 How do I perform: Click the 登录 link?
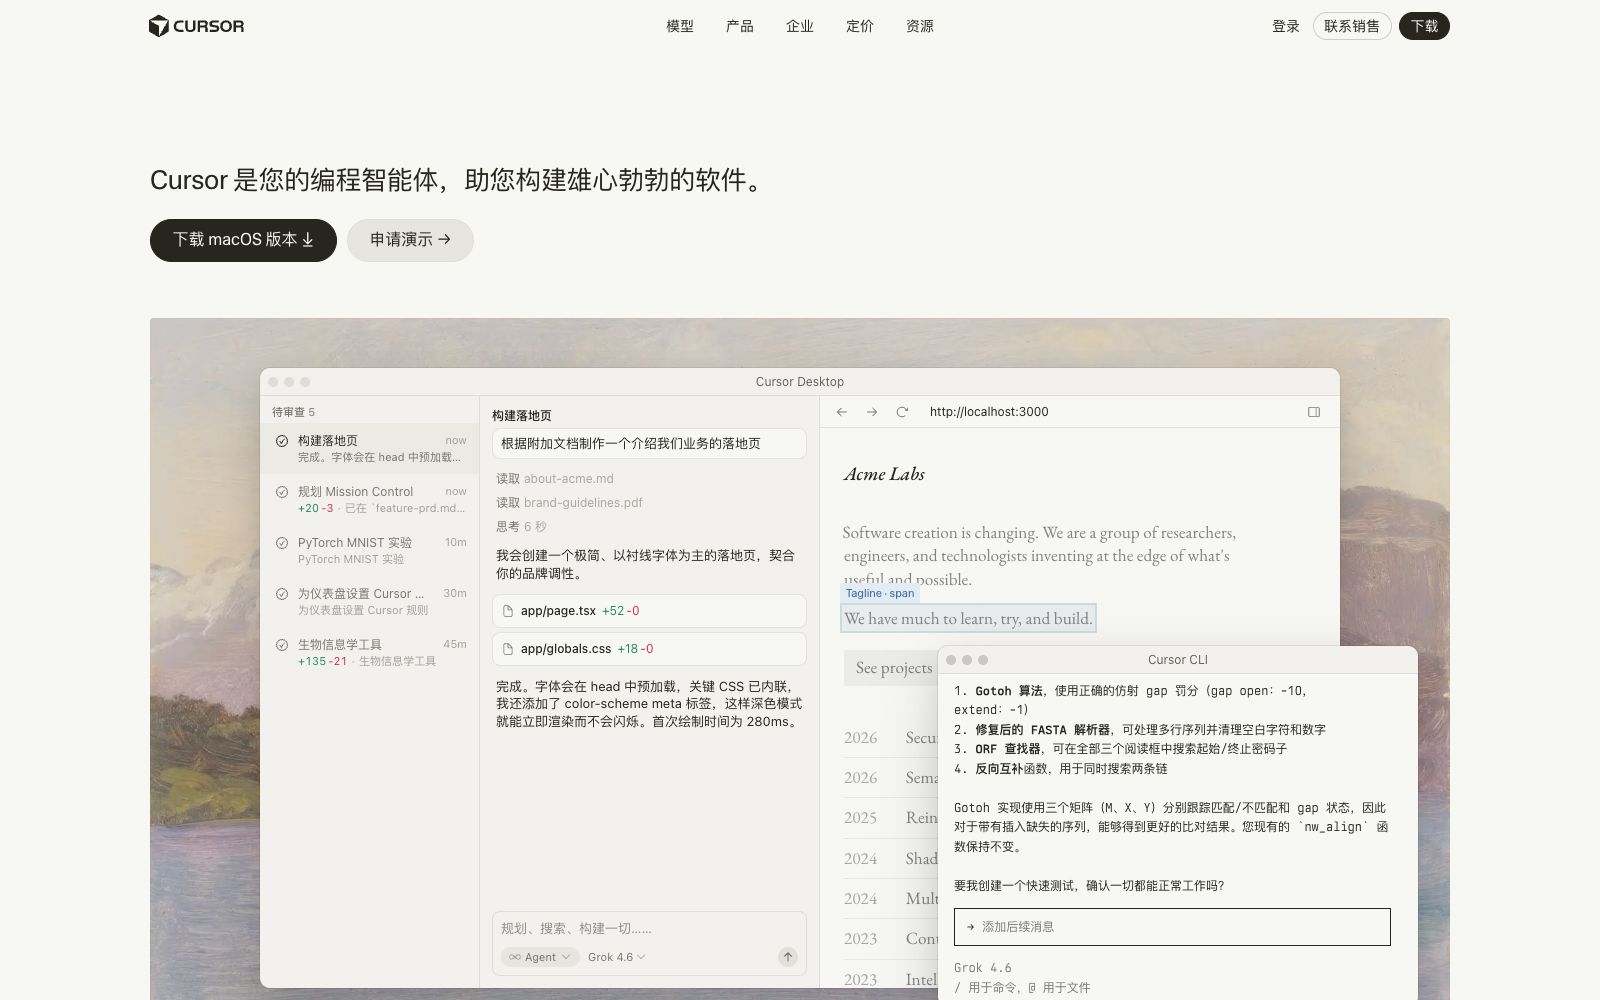(x=1286, y=26)
